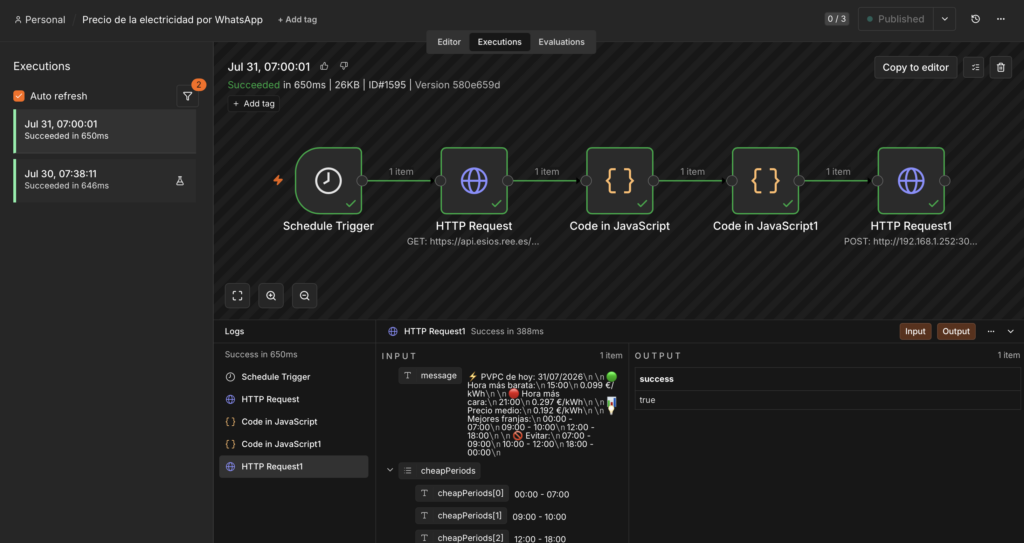Switch to the Evaluations tab
This screenshot has width=1024, height=543.
click(x=562, y=42)
